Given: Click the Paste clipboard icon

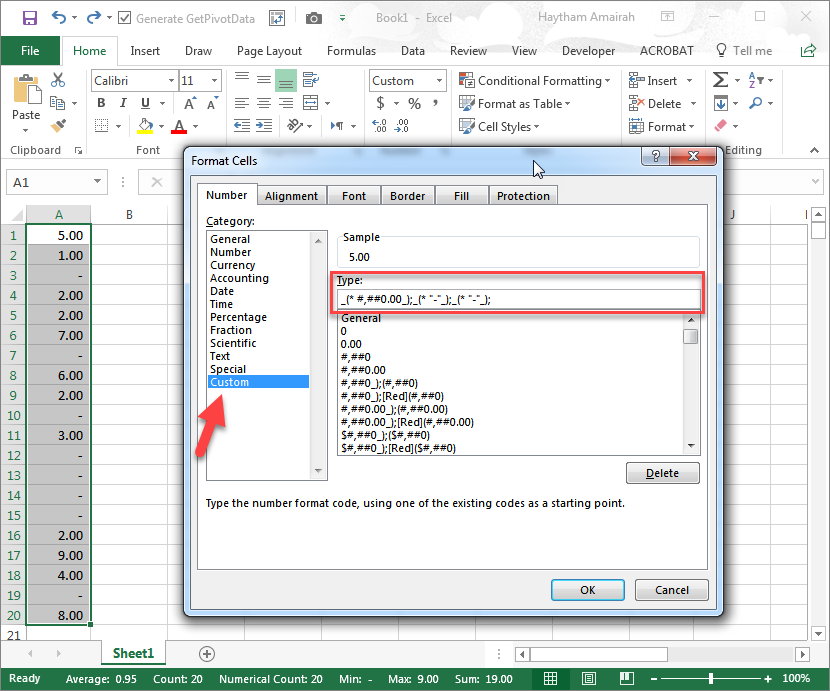Looking at the screenshot, I should [26, 89].
